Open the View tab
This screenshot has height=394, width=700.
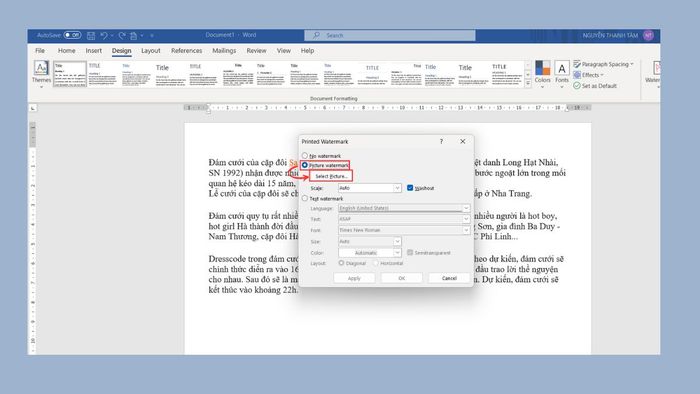283,51
